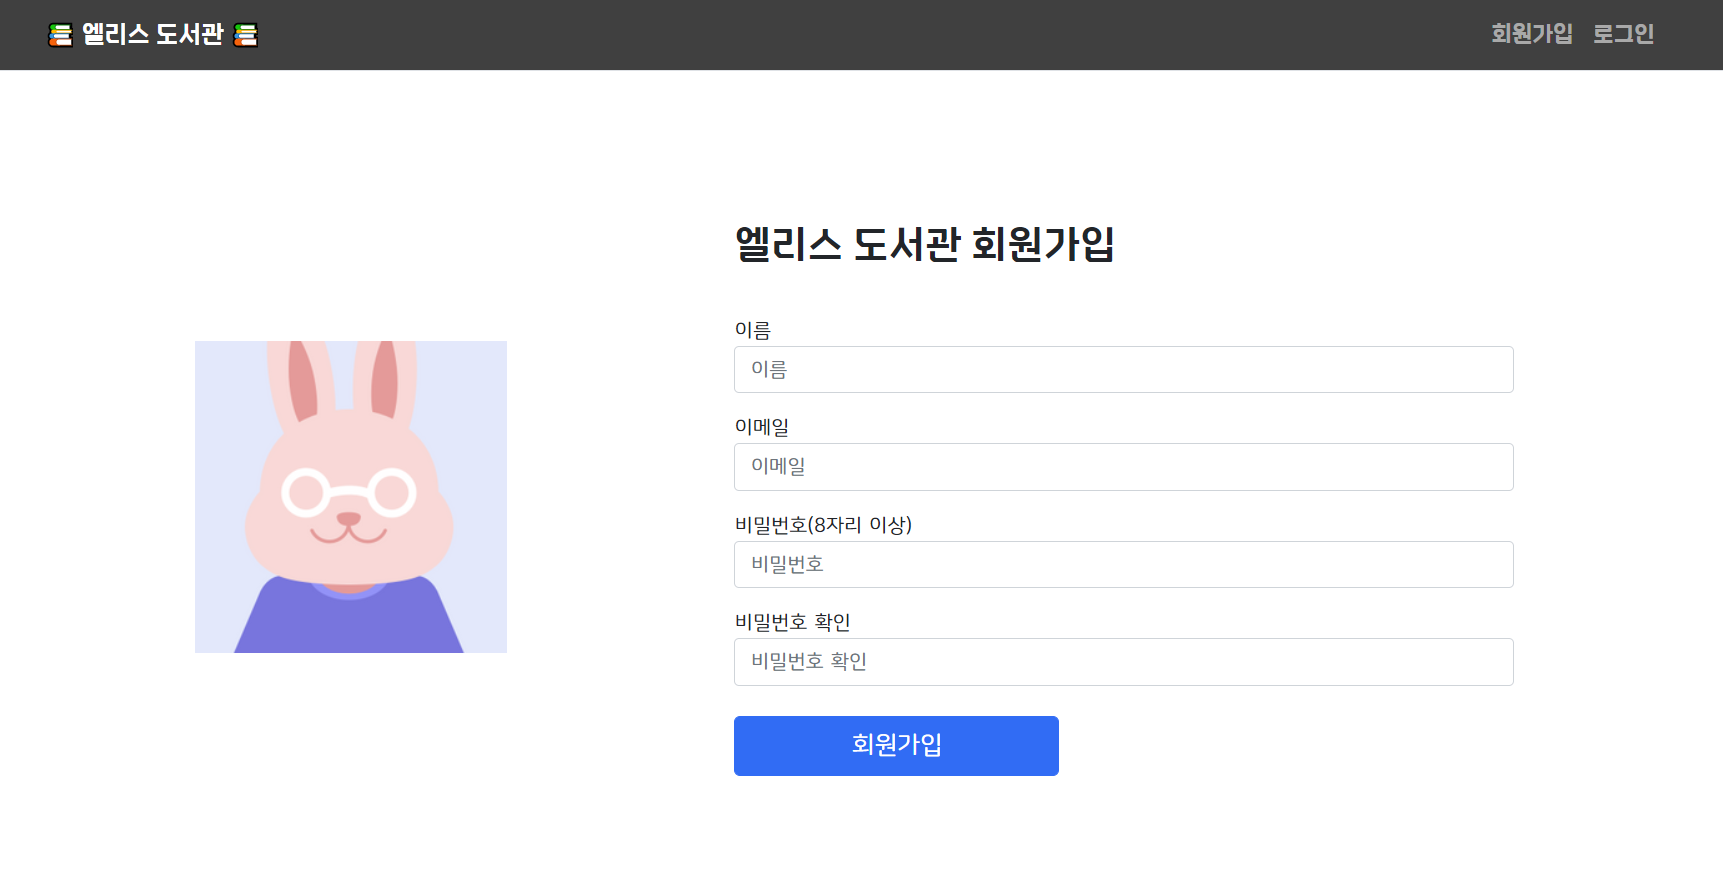1723x875 pixels.
Task: Select the 비밀번호 확인 input field
Action: [x=1123, y=662]
